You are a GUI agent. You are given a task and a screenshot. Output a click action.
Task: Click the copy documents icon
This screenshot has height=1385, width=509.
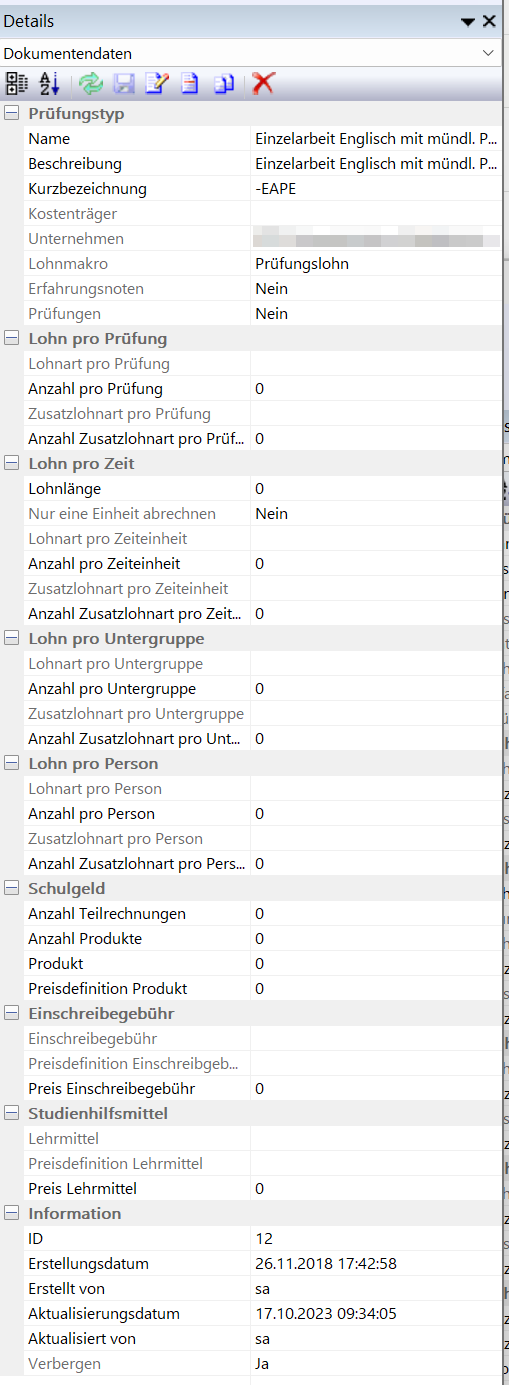click(222, 83)
